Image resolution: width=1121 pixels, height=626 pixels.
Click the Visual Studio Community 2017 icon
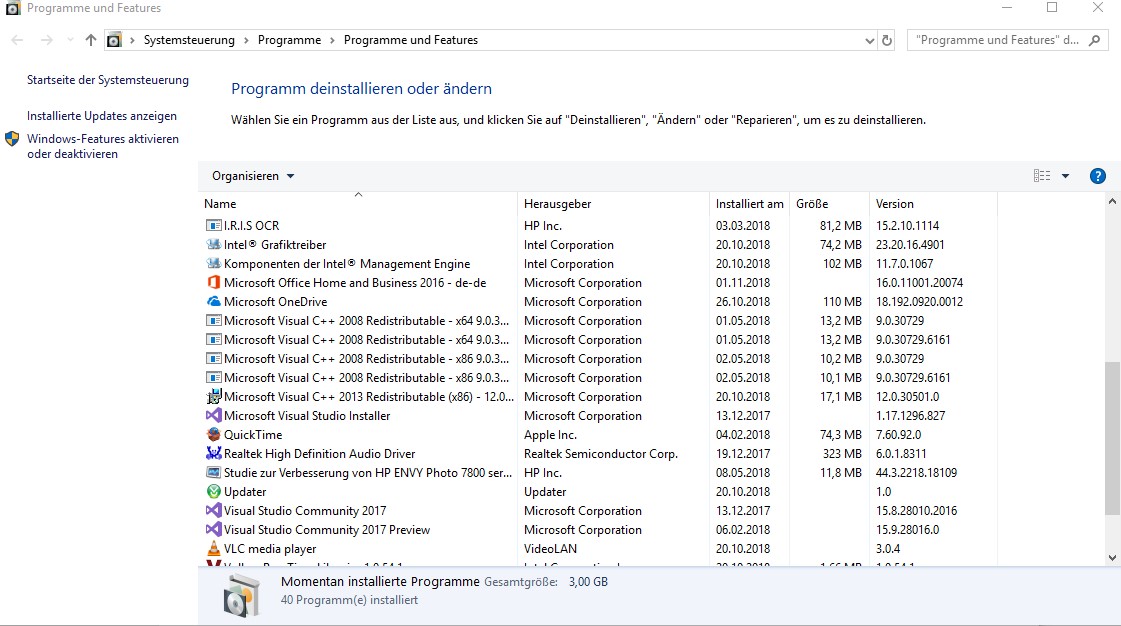(213, 511)
